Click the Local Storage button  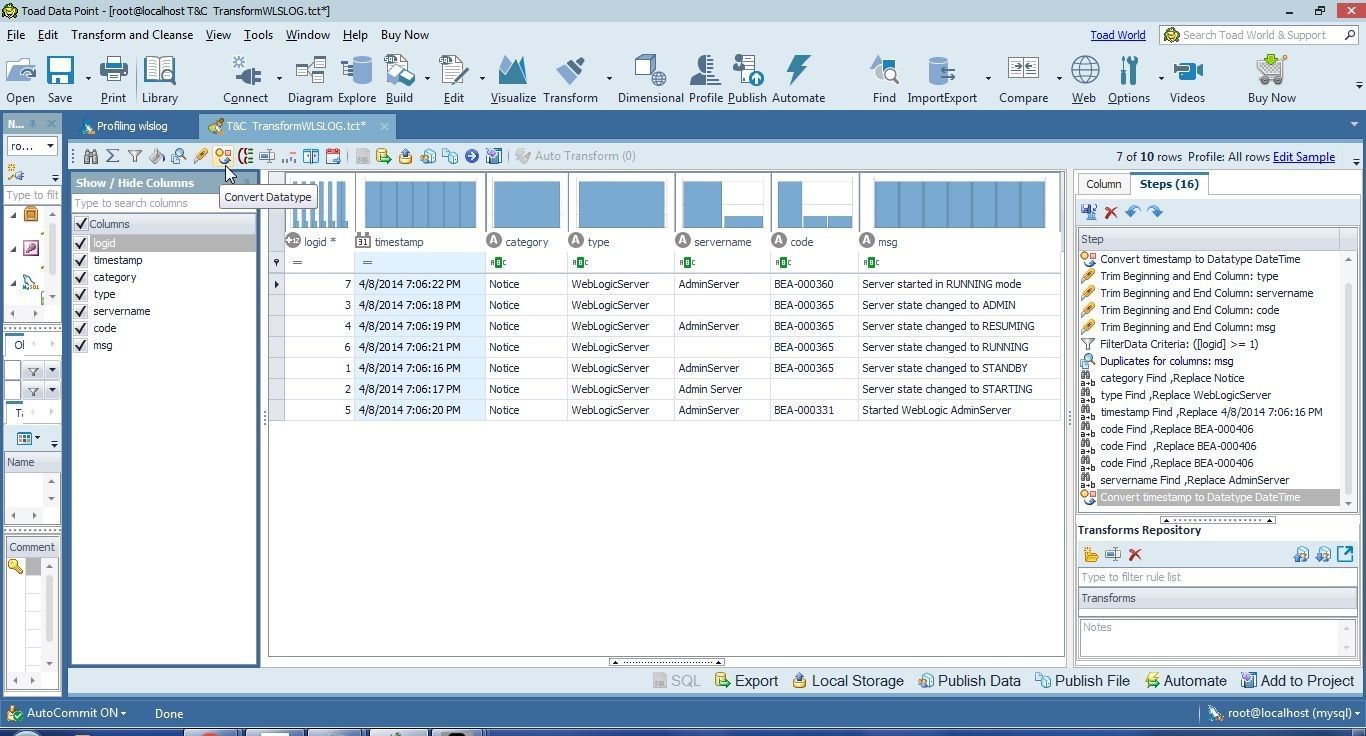pyautogui.click(x=848, y=681)
